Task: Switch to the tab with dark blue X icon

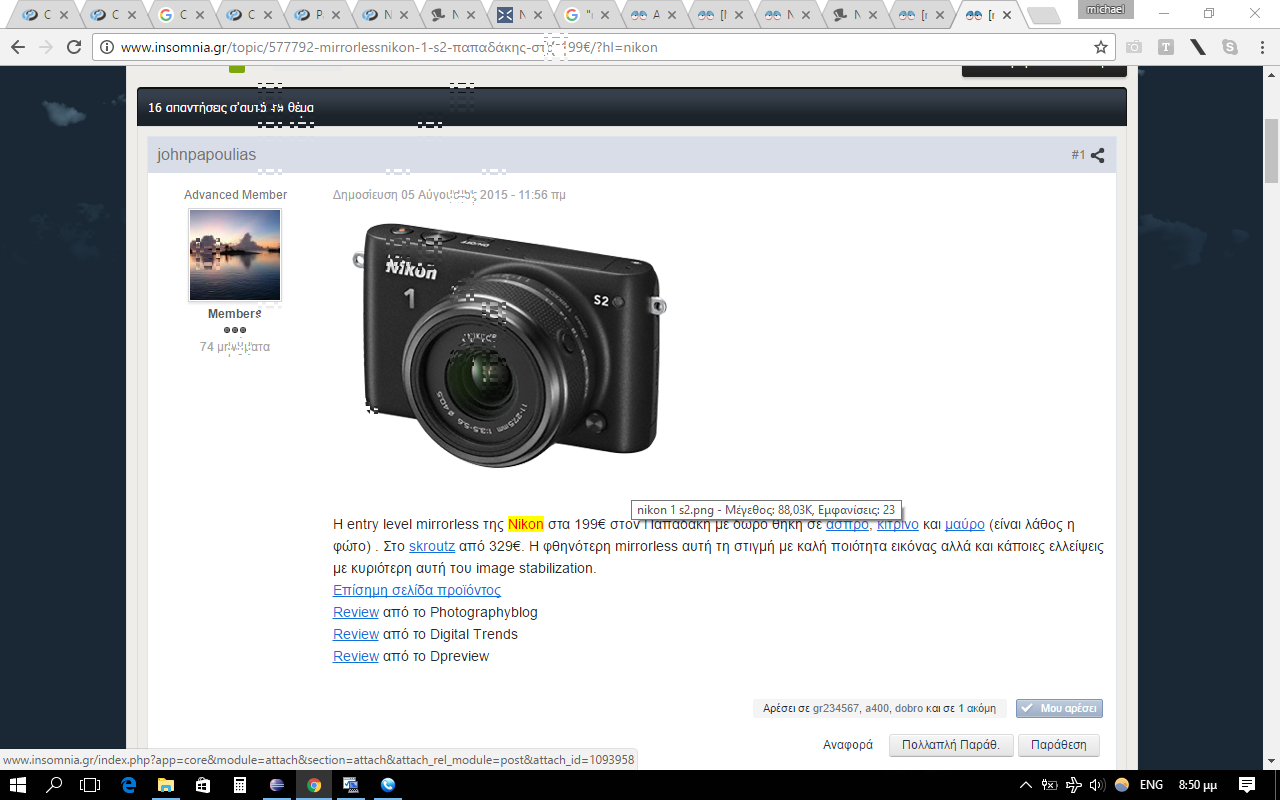Action: (519, 15)
